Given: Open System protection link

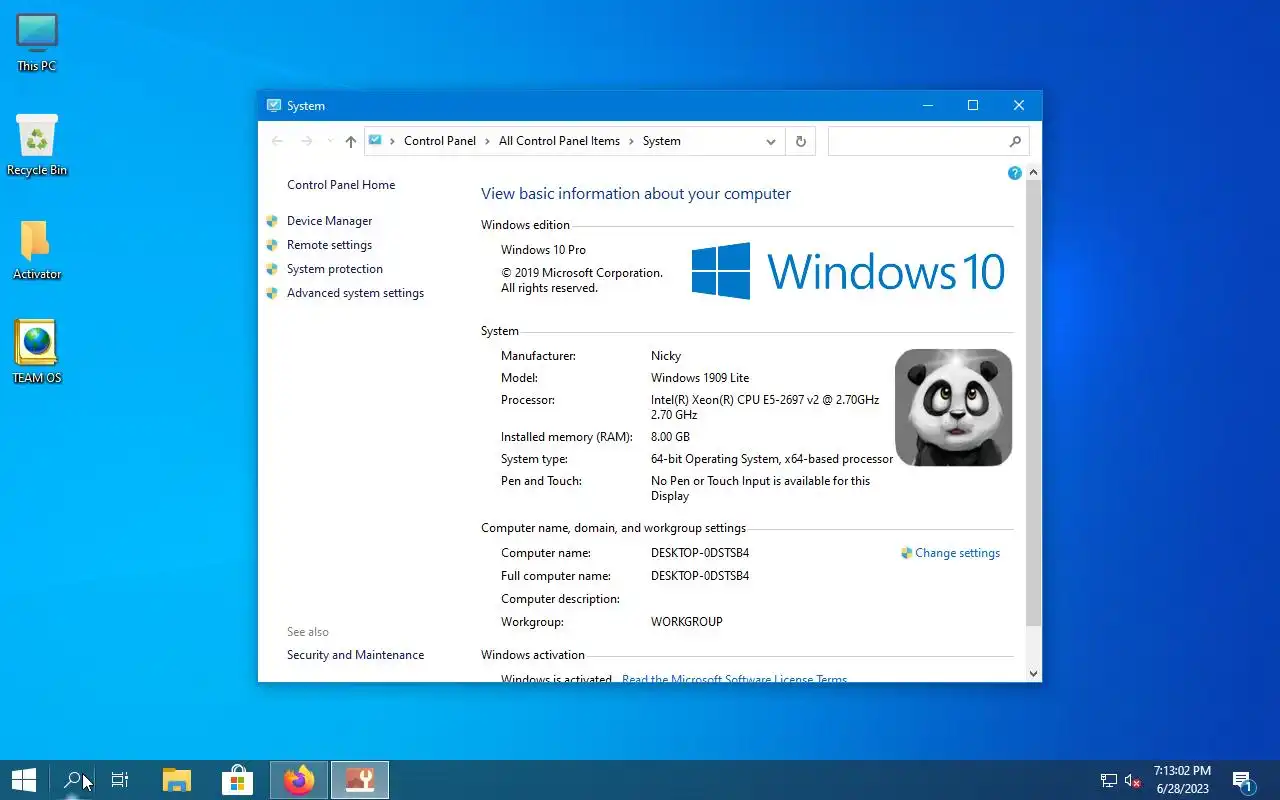Looking at the screenshot, I should [x=334, y=269].
